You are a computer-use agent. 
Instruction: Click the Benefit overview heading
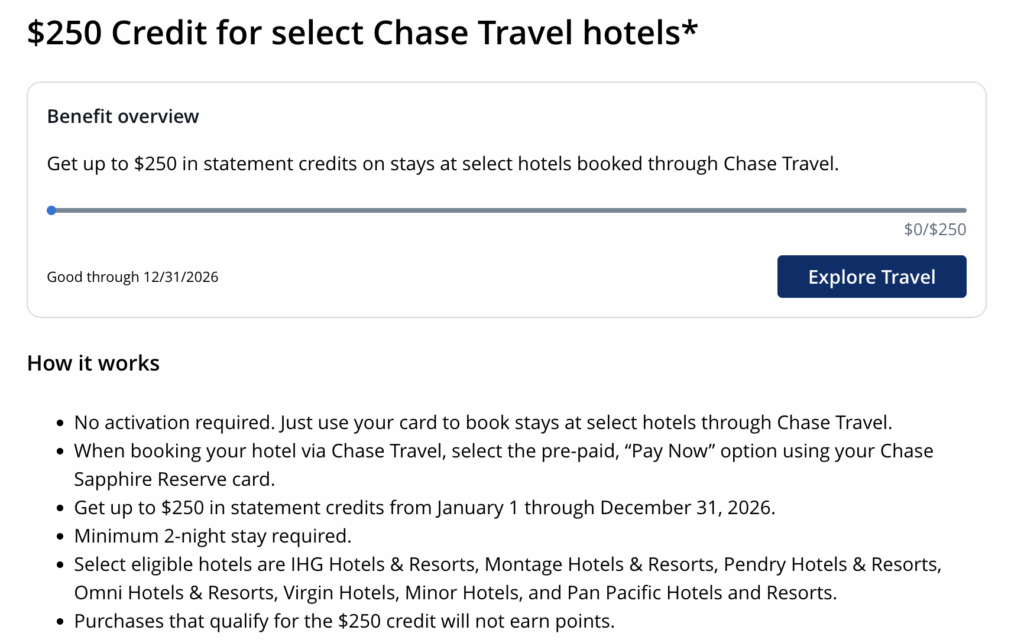pos(122,116)
